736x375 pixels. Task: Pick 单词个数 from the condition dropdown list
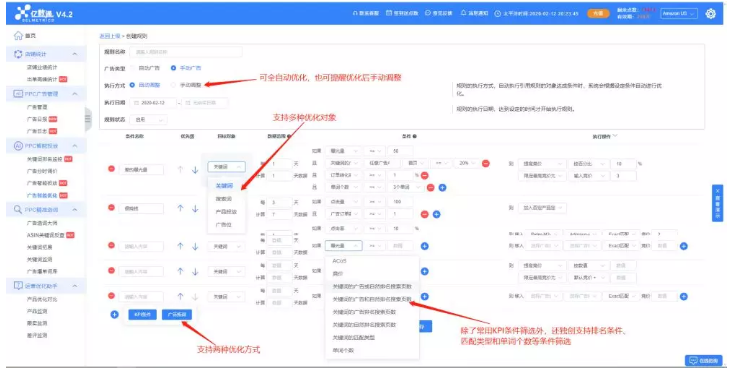tap(343, 350)
